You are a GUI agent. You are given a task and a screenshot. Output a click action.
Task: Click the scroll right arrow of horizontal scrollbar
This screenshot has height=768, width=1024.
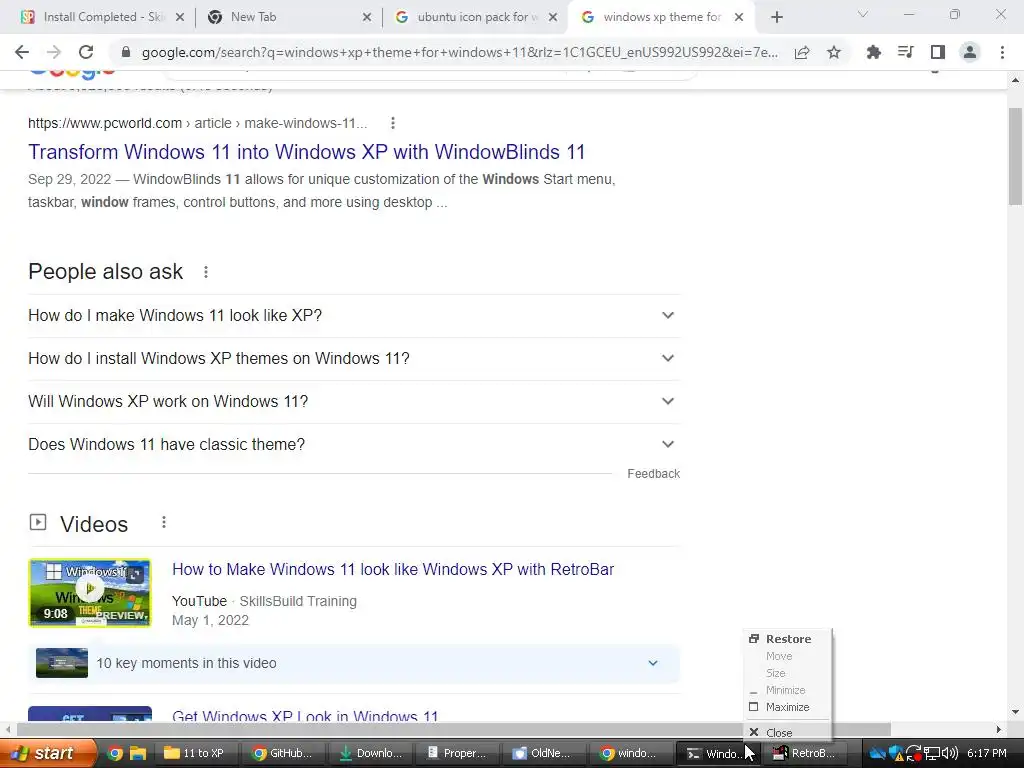(x=999, y=729)
